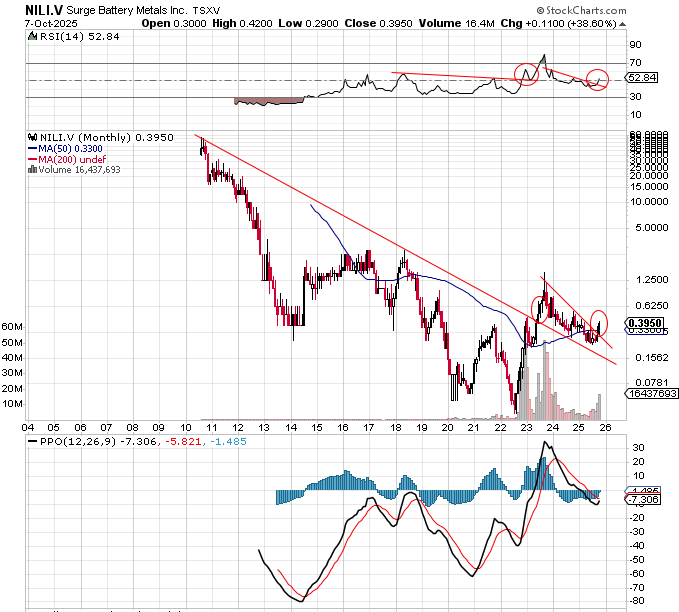Click the 90 level on the RSI axis
Viewport: 679px width, 612px height.
coord(635,45)
